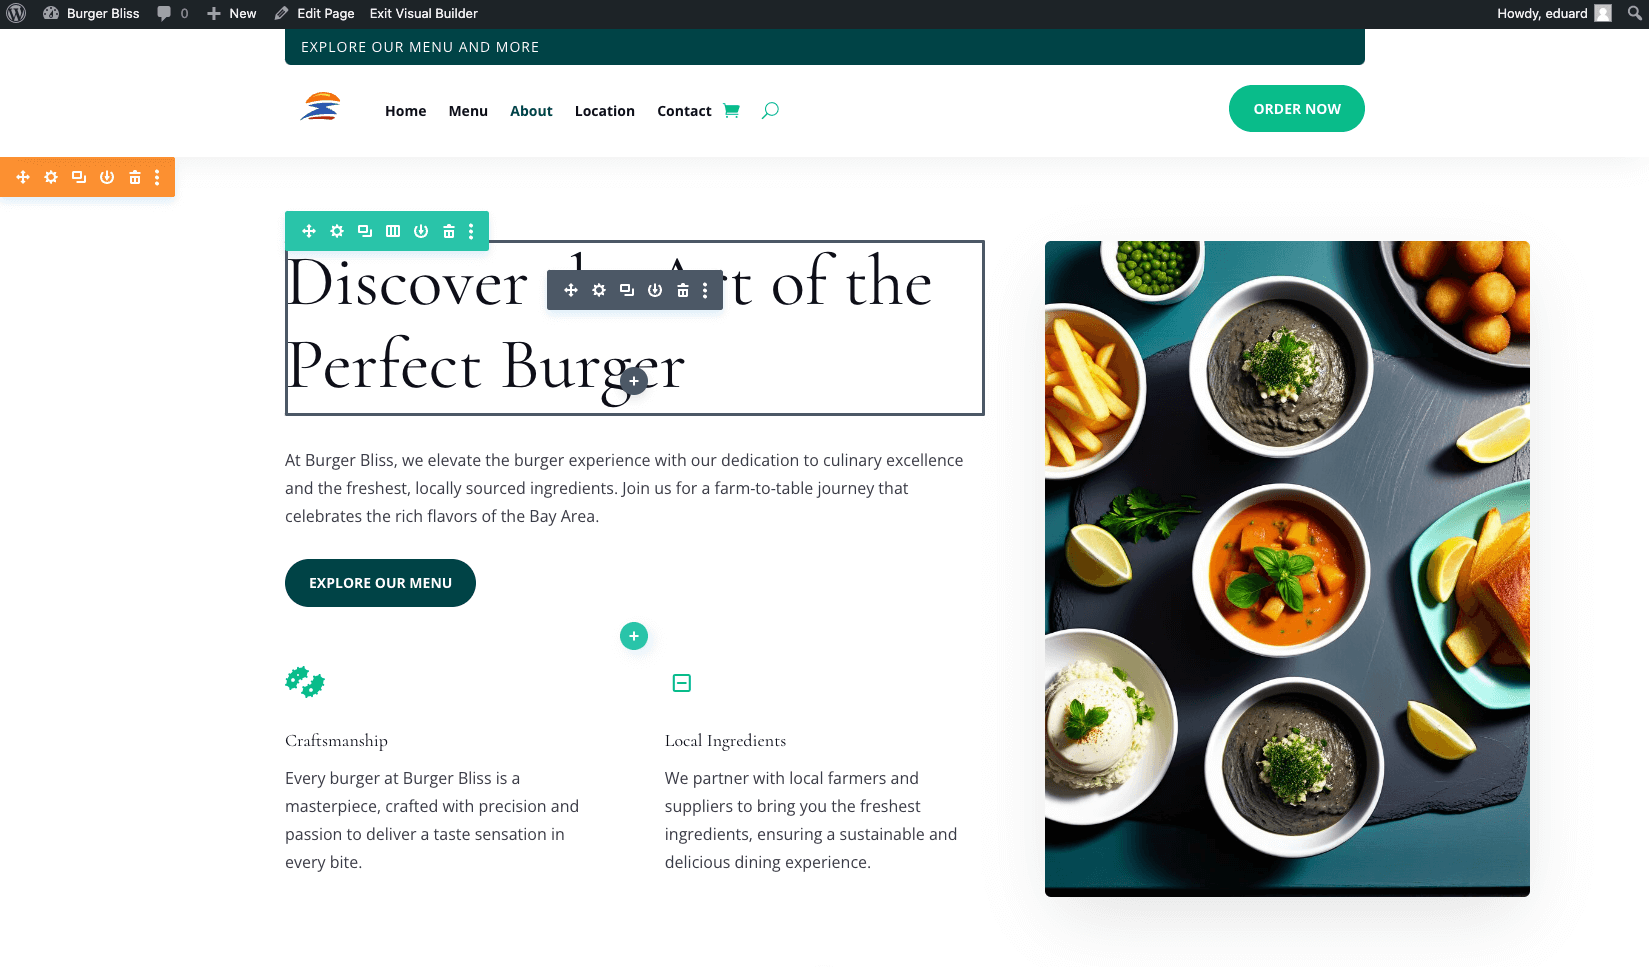1649x967 pixels.
Task: Expand more options in green row toolbar
Action: (471, 231)
